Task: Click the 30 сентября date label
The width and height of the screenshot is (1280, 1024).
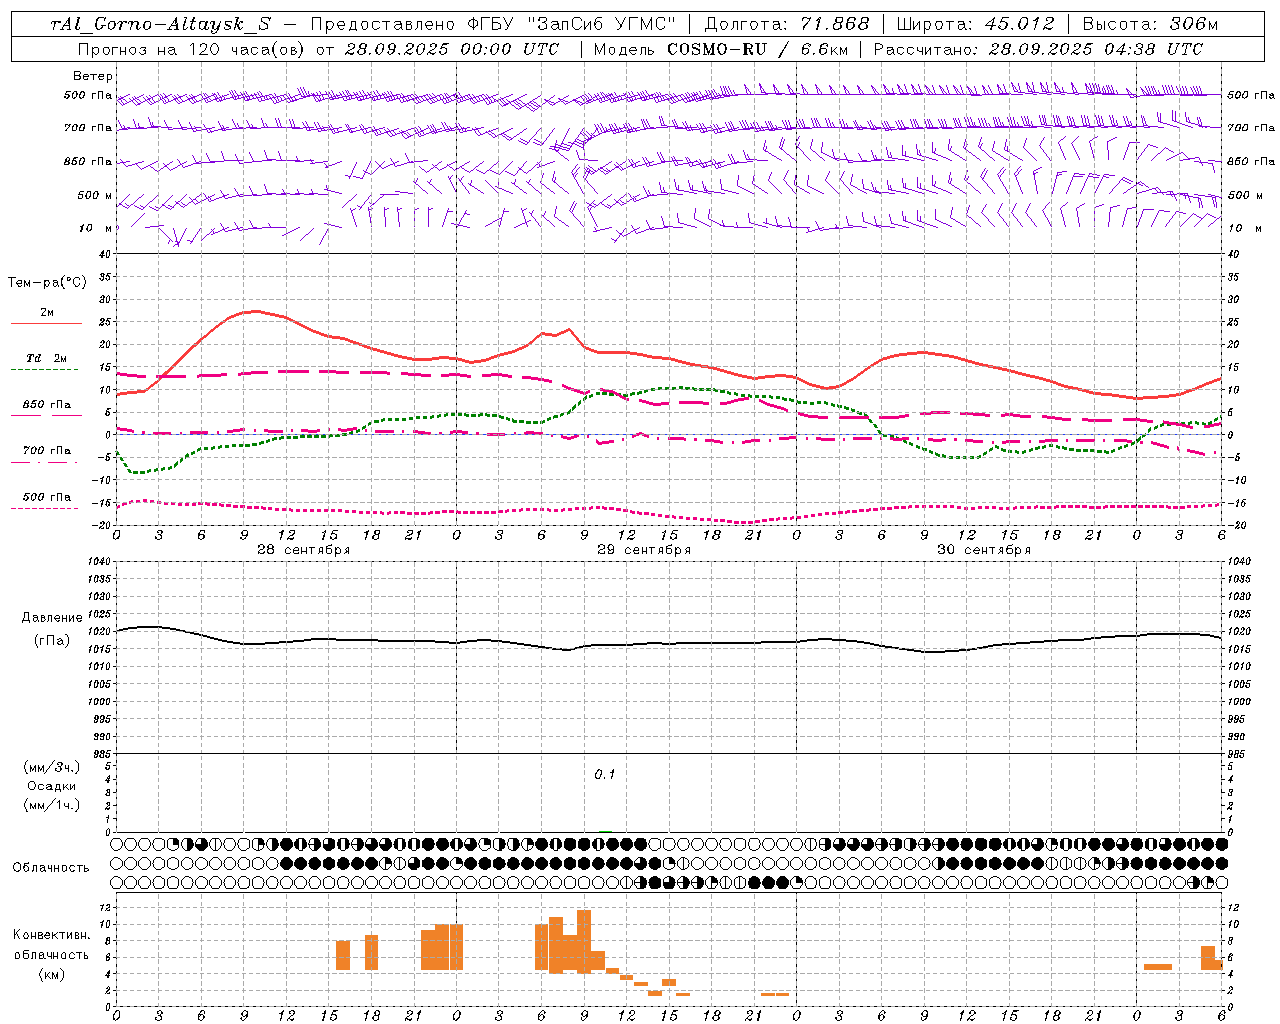Action: 984,550
